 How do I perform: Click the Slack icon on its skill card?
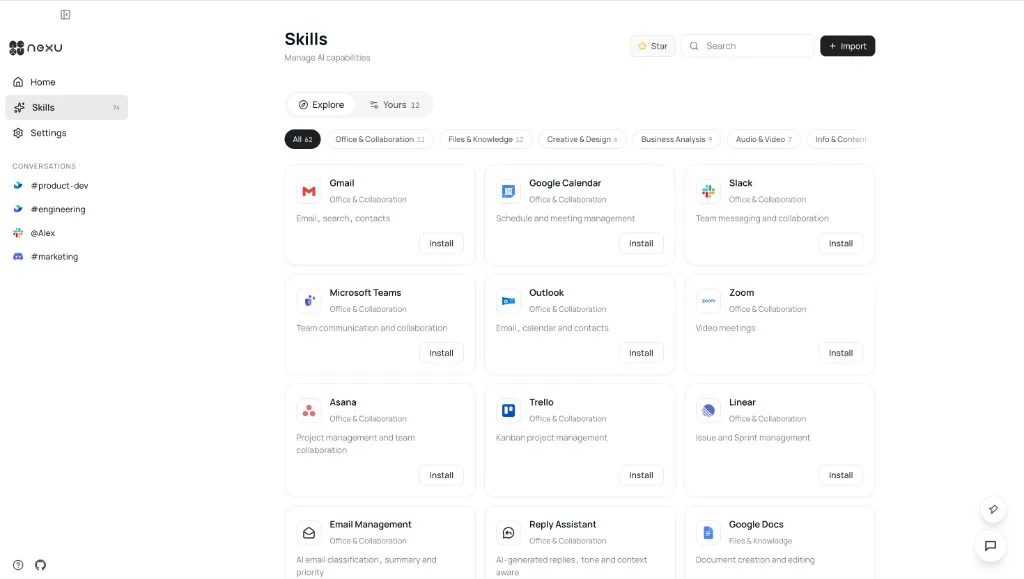pyautogui.click(x=707, y=191)
